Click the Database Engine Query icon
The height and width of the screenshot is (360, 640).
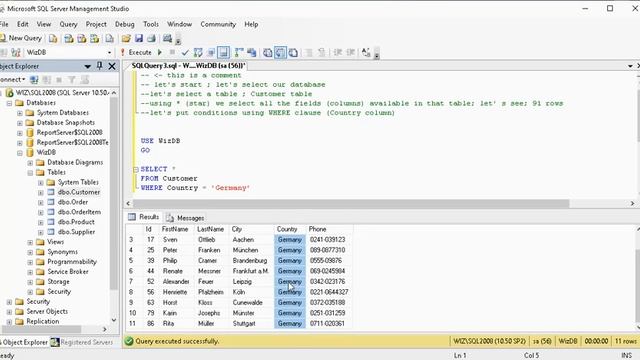53,38
